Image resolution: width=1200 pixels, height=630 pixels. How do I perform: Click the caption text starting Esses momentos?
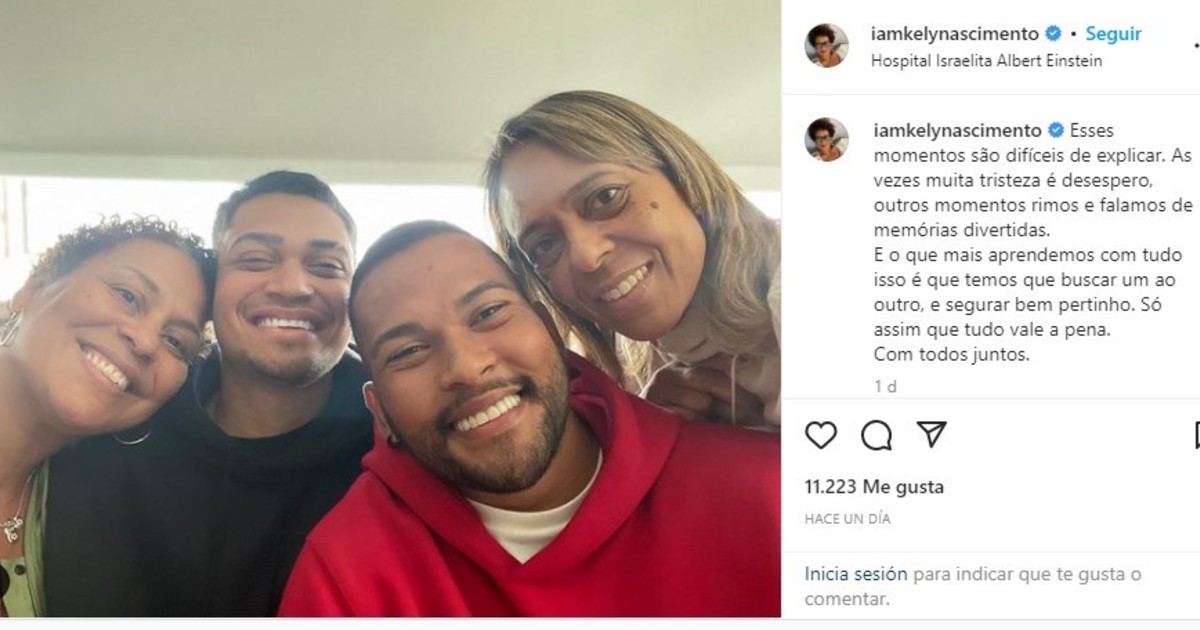[1032, 242]
